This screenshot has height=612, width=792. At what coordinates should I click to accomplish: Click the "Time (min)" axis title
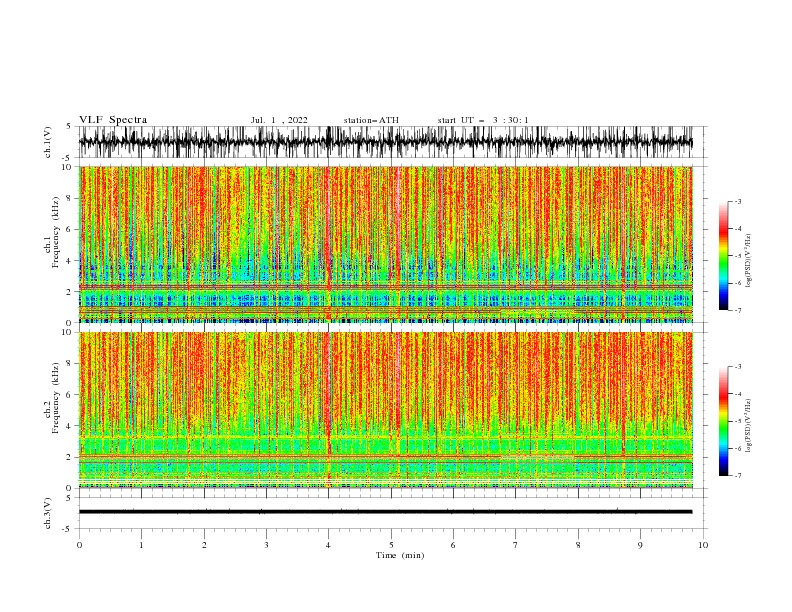click(400, 555)
